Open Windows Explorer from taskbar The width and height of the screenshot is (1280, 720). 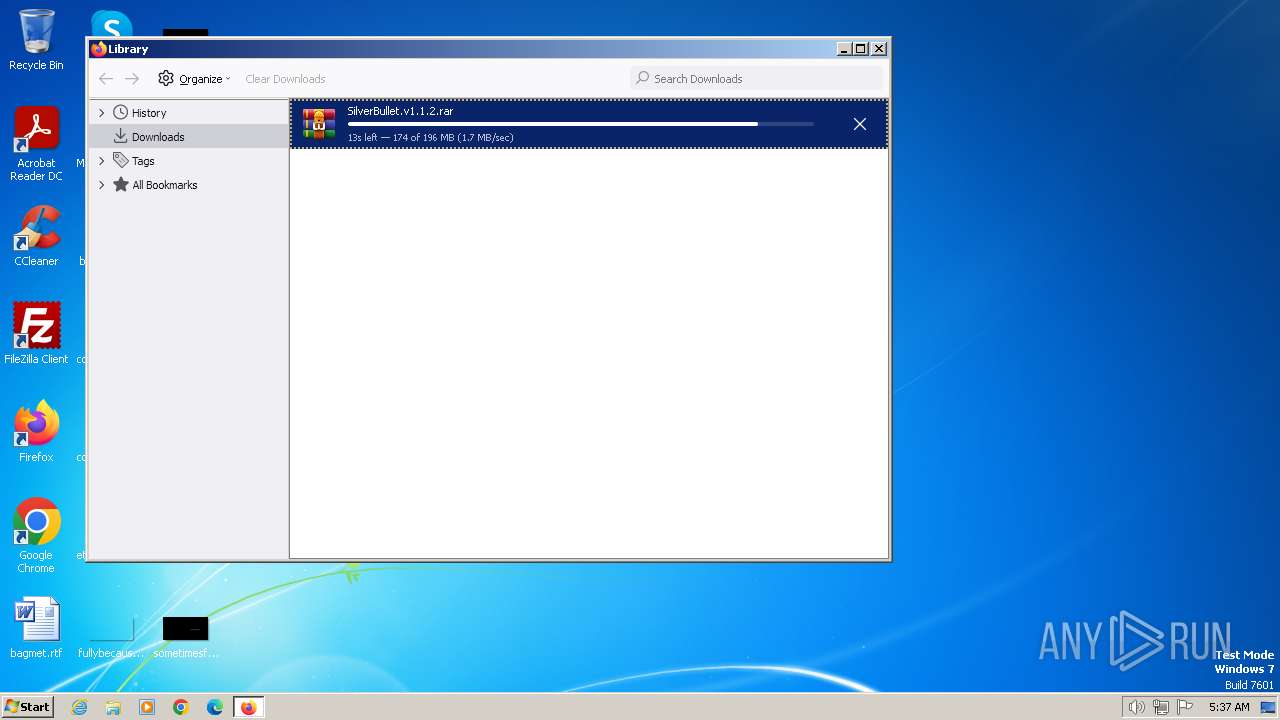coord(113,707)
